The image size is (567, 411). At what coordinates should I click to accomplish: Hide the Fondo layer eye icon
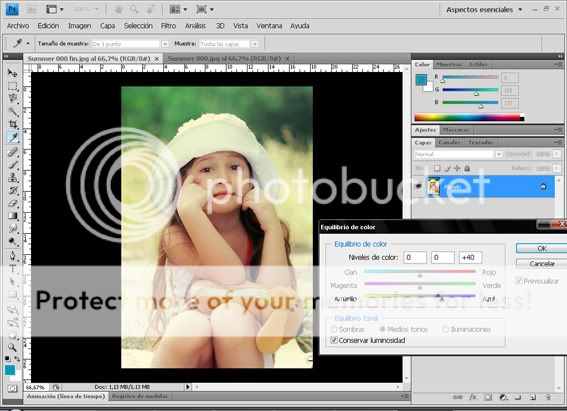pos(419,187)
